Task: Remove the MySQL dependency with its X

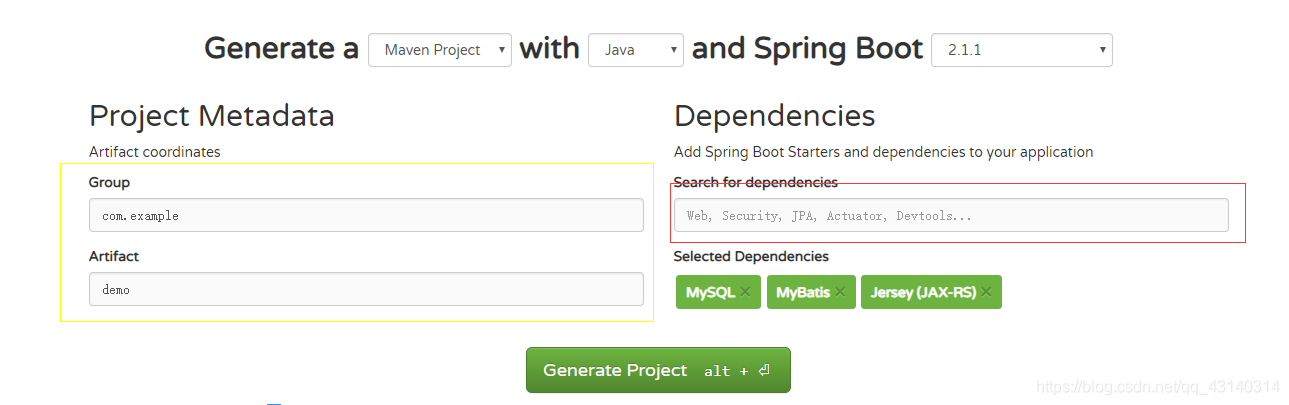Action: [745, 292]
